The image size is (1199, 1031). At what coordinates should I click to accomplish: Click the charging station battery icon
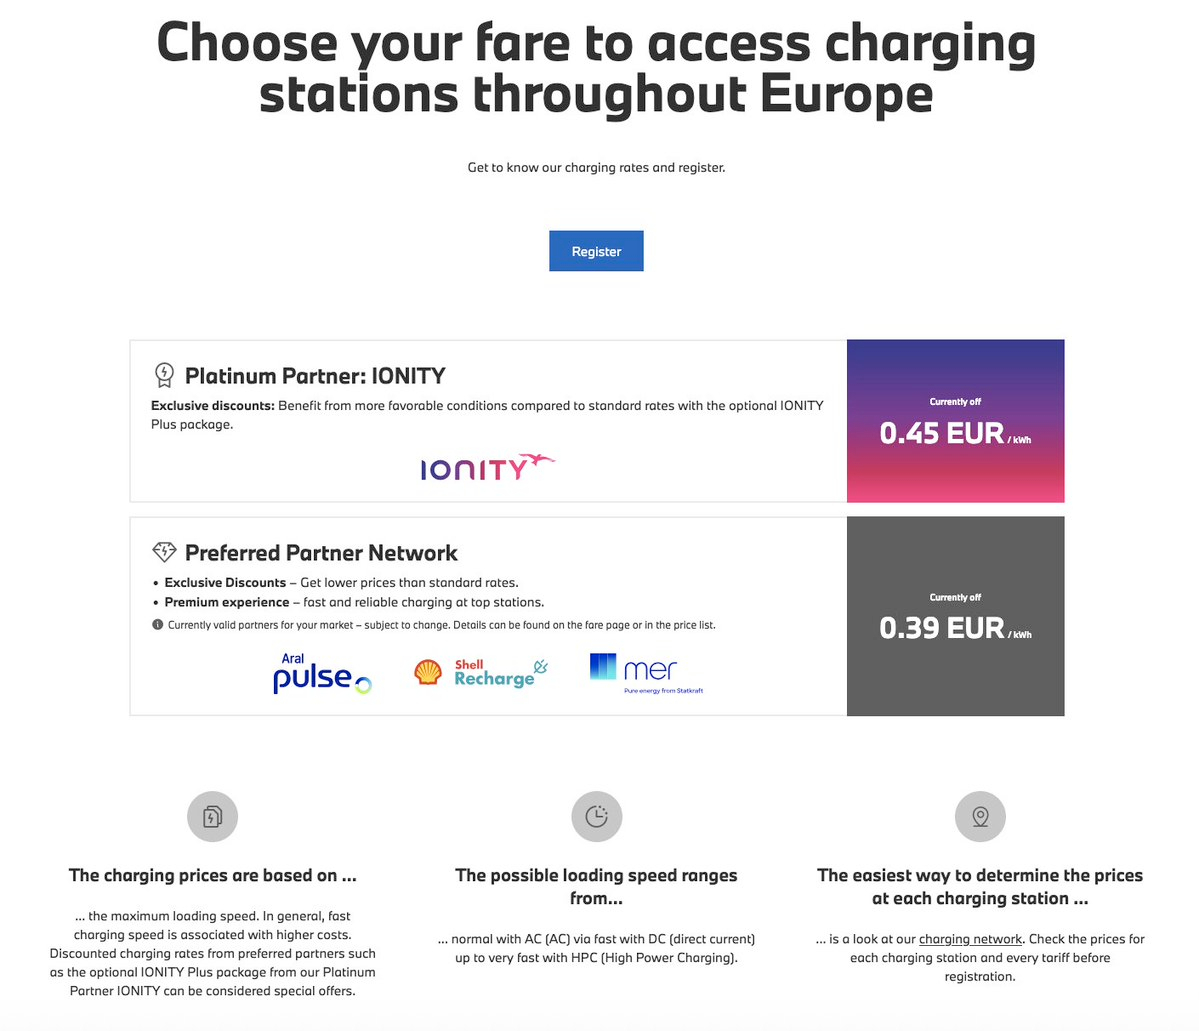tap(212, 816)
